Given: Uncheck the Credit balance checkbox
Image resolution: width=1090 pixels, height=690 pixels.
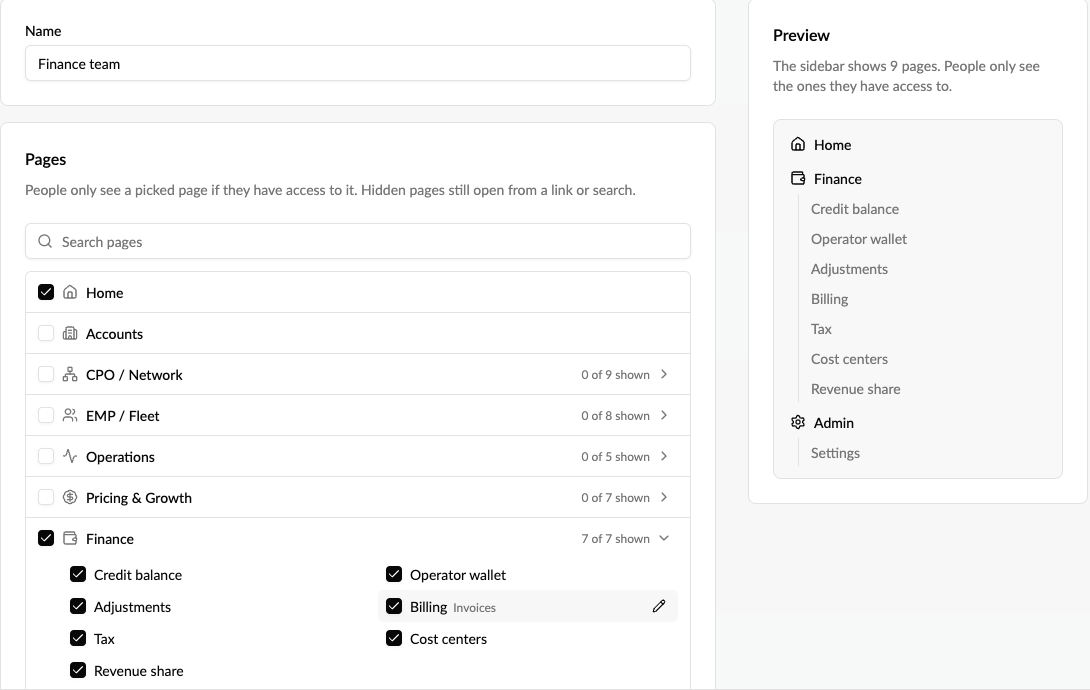Looking at the screenshot, I should [78, 574].
